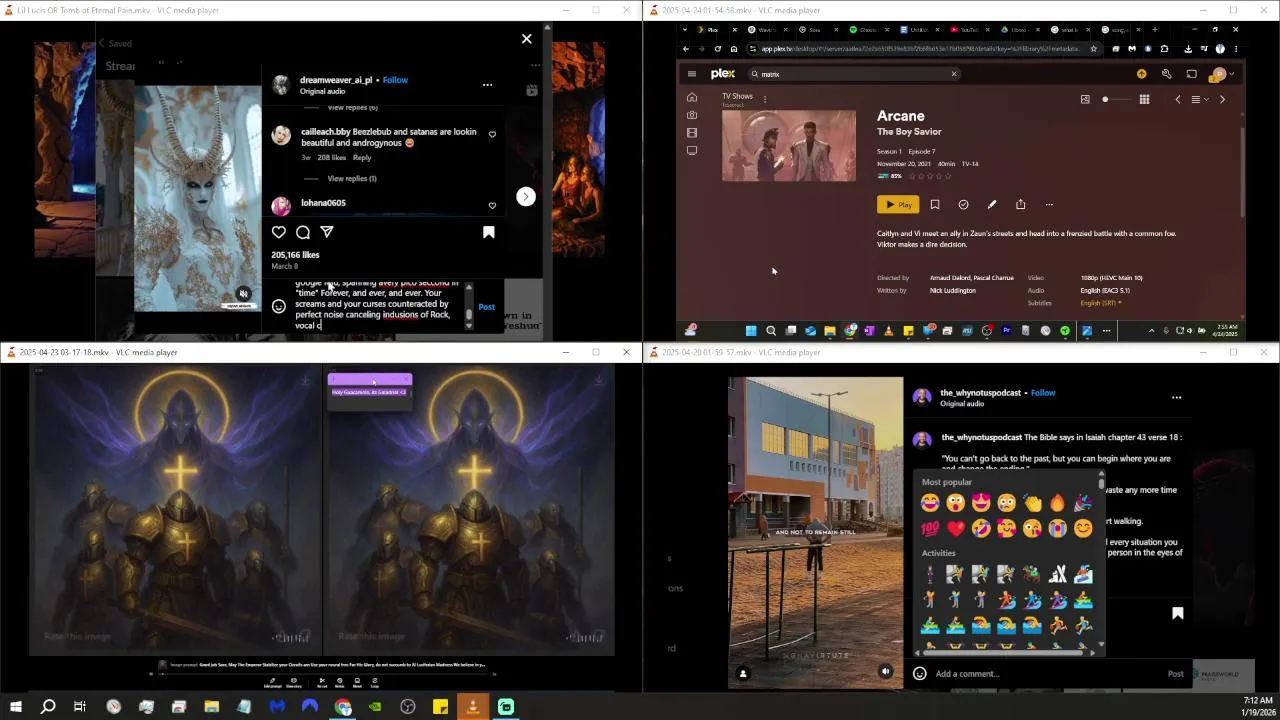The height and width of the screenshot is (720, 1280).
Task: Close the Instagram post overlay with X
Action: [527, 39]
